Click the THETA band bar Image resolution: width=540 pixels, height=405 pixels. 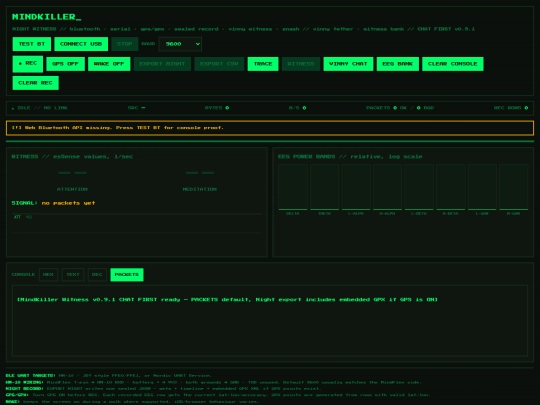point(324,187)
